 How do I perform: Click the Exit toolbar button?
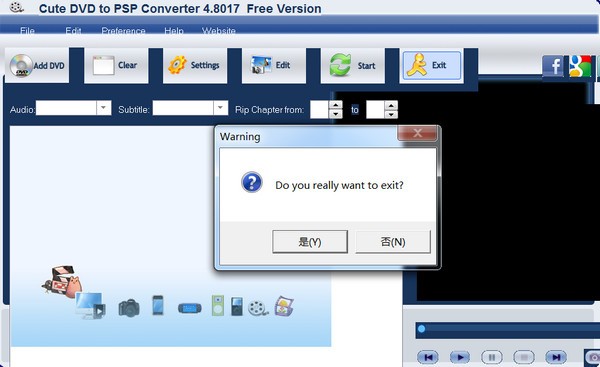(432, 65)
